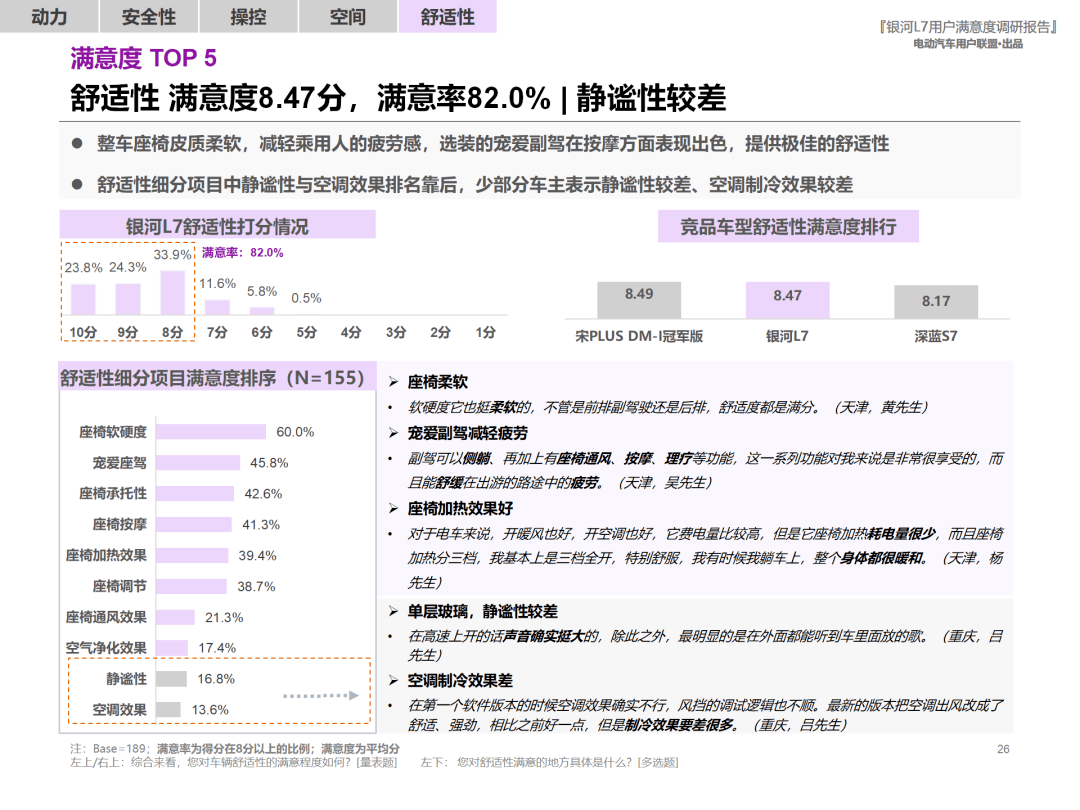1080x810 pixels.
Task: Click the 满意率: 82.0% label
Action: click(242, 253)
